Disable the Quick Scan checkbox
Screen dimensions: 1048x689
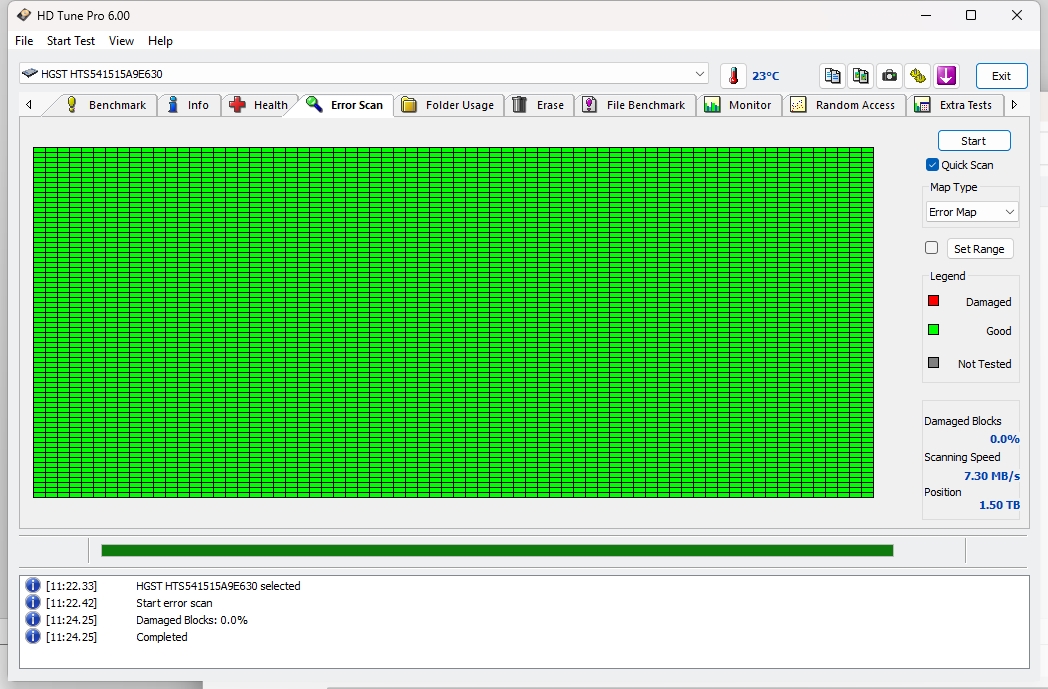pyautogui.click(x=932, y=165)
